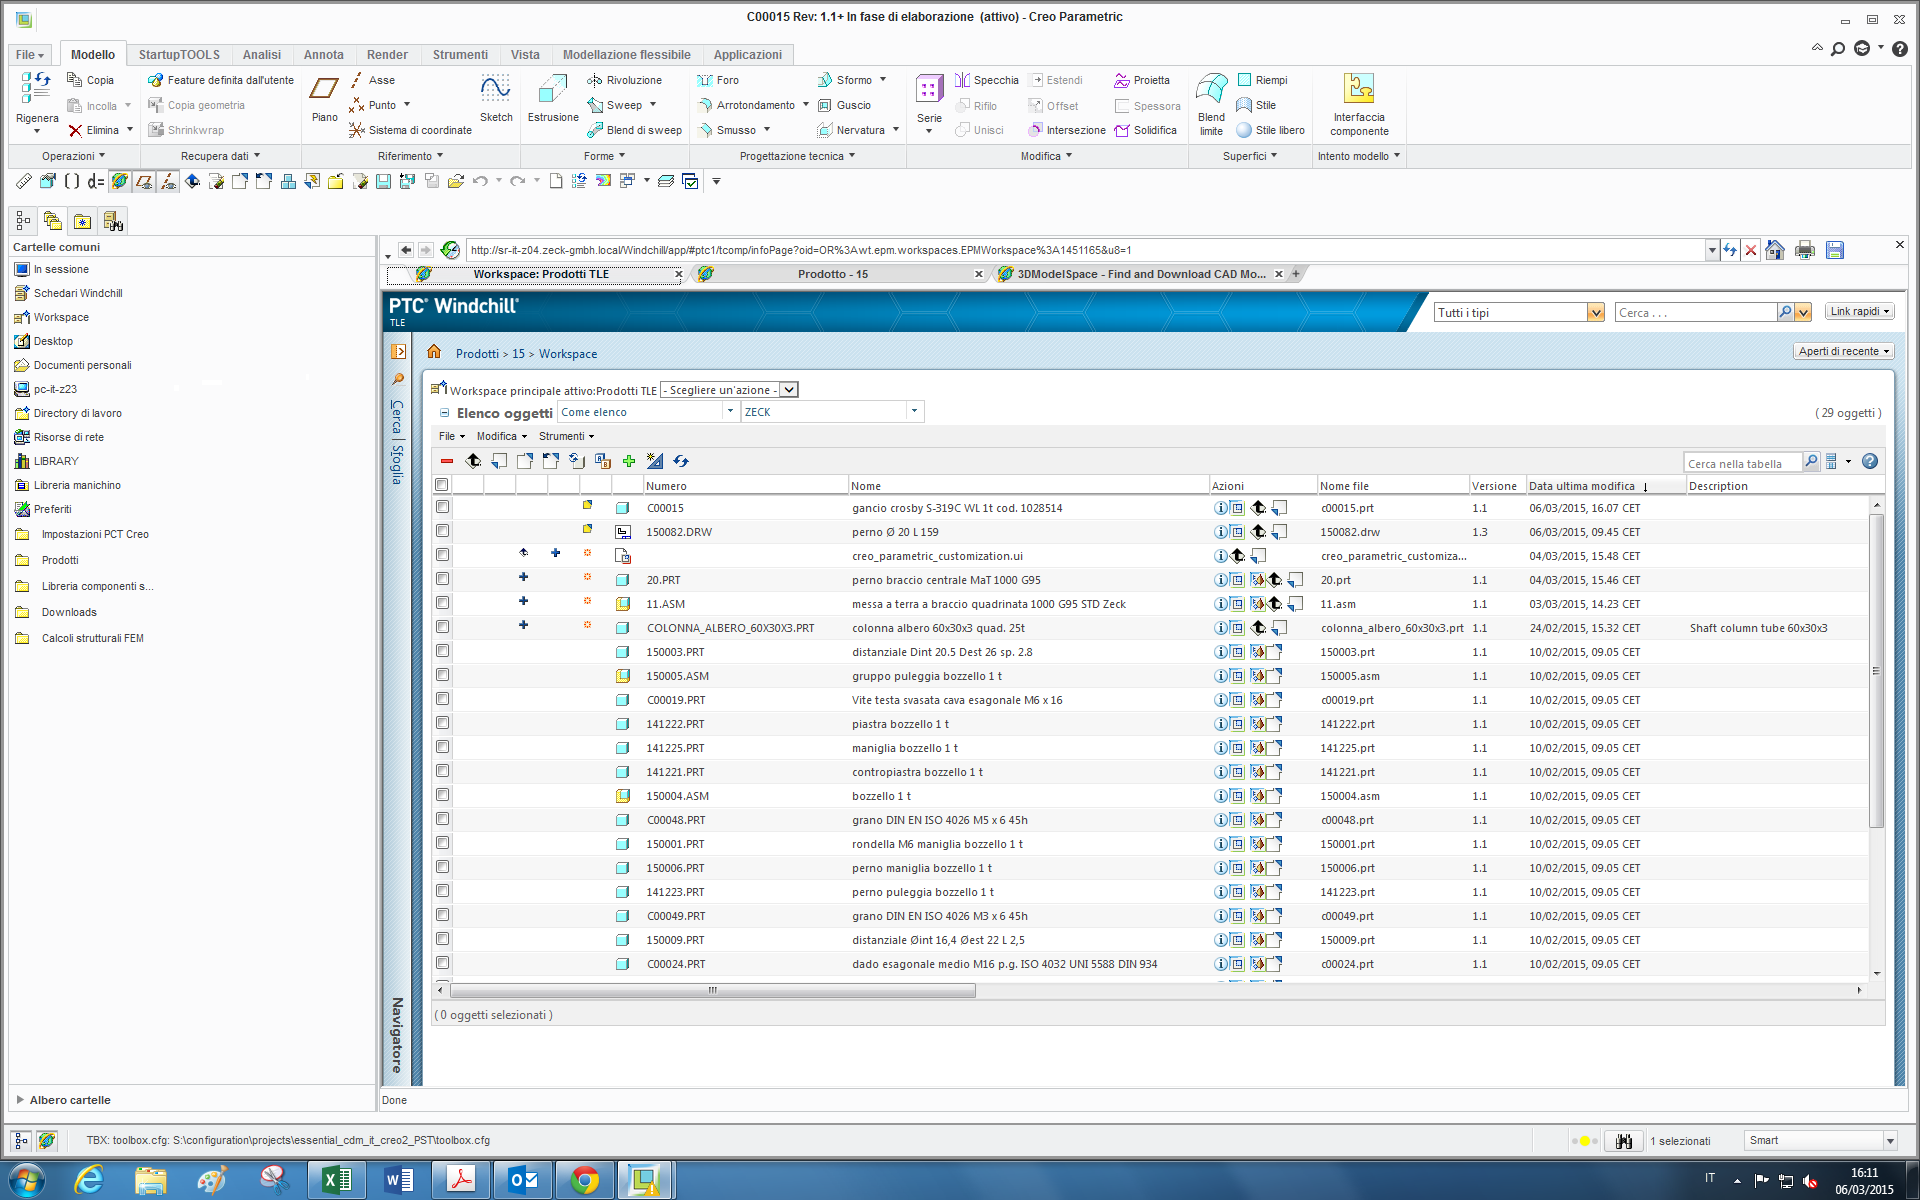The width and height of the screenshot is (1920, 1200).
Task: Click the printer icon in browser bar
Action: click(1804, 250)
